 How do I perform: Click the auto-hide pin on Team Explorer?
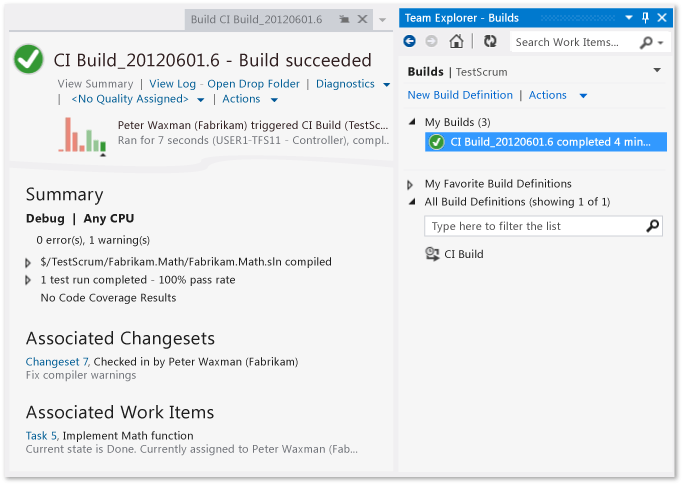[x=645, y=18]
